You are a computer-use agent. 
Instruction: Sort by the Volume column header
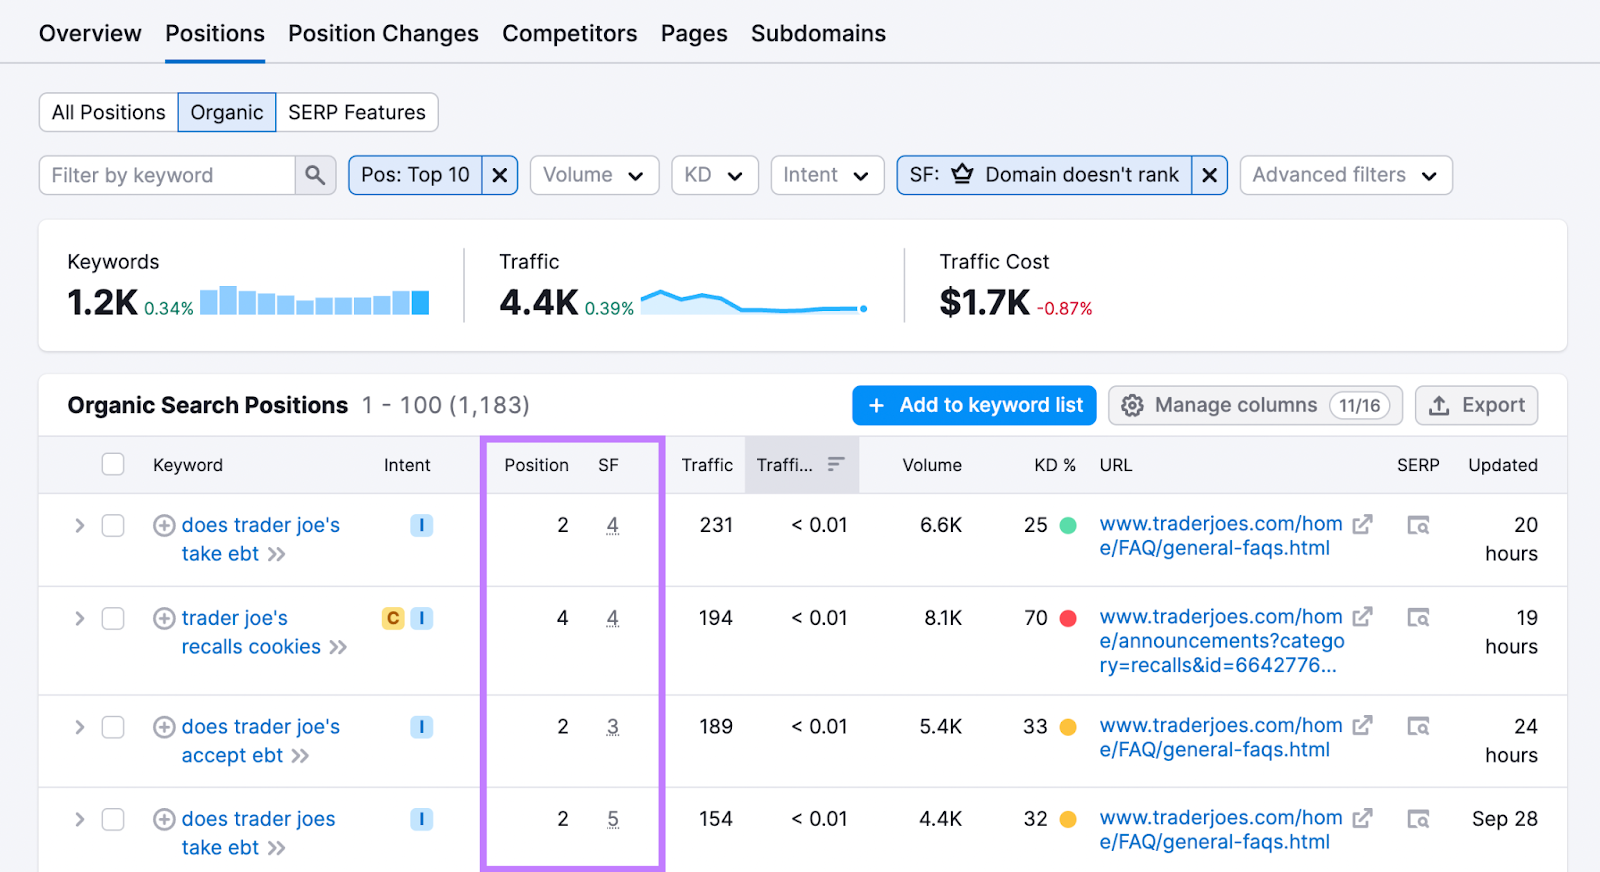pyautogui.click(x=932, y=464)
